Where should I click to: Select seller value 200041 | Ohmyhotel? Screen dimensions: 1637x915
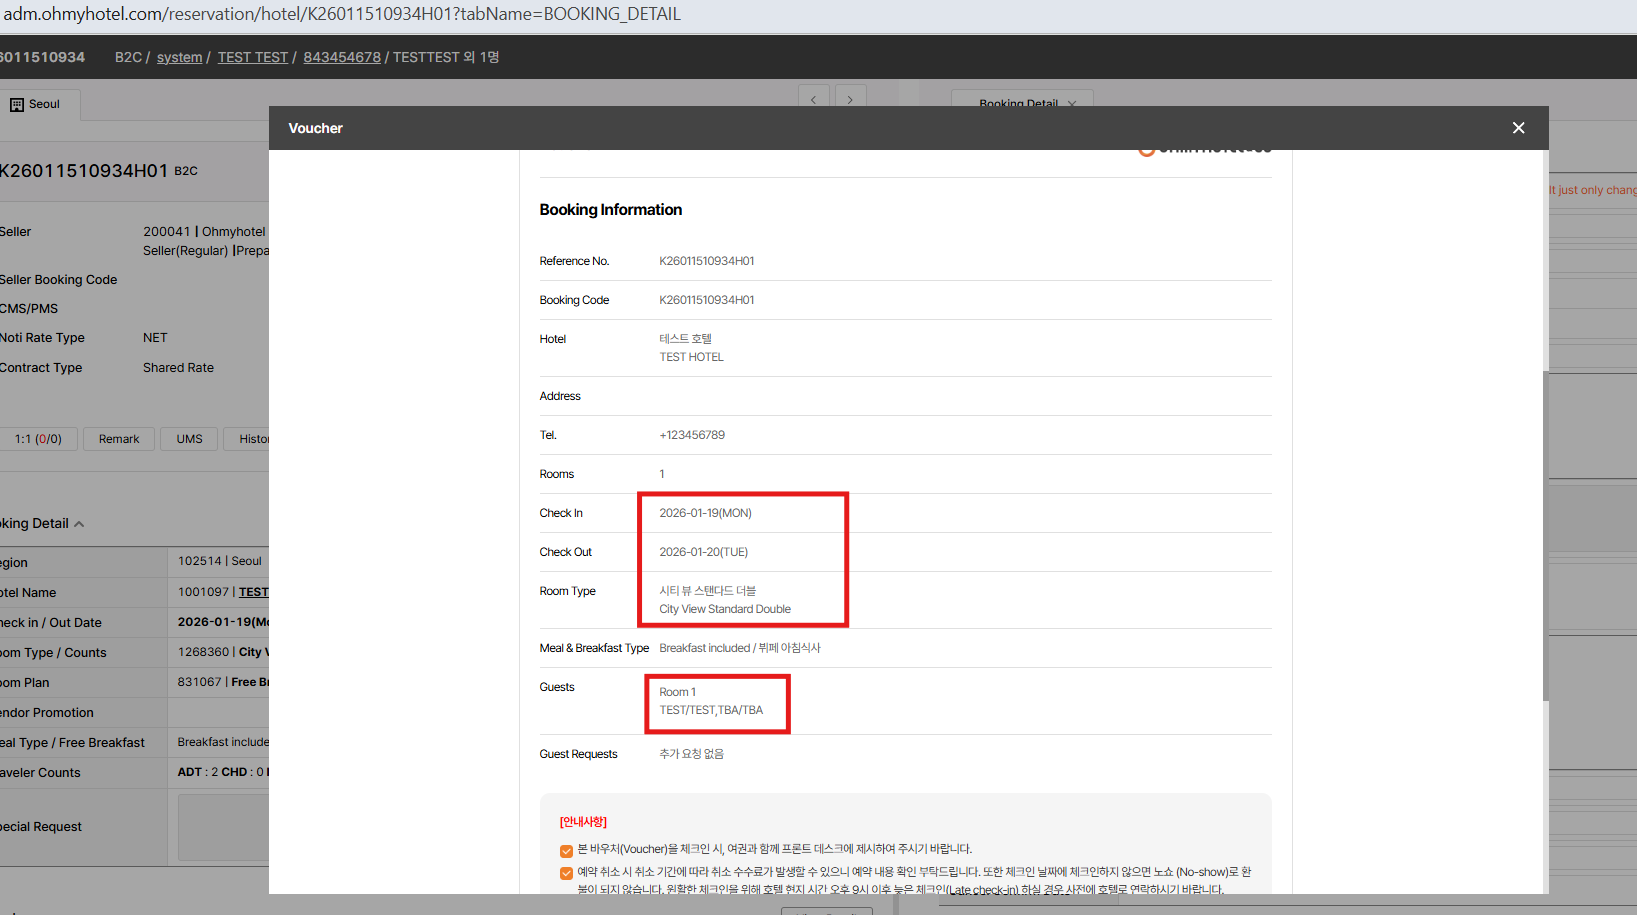click(204, 232)
